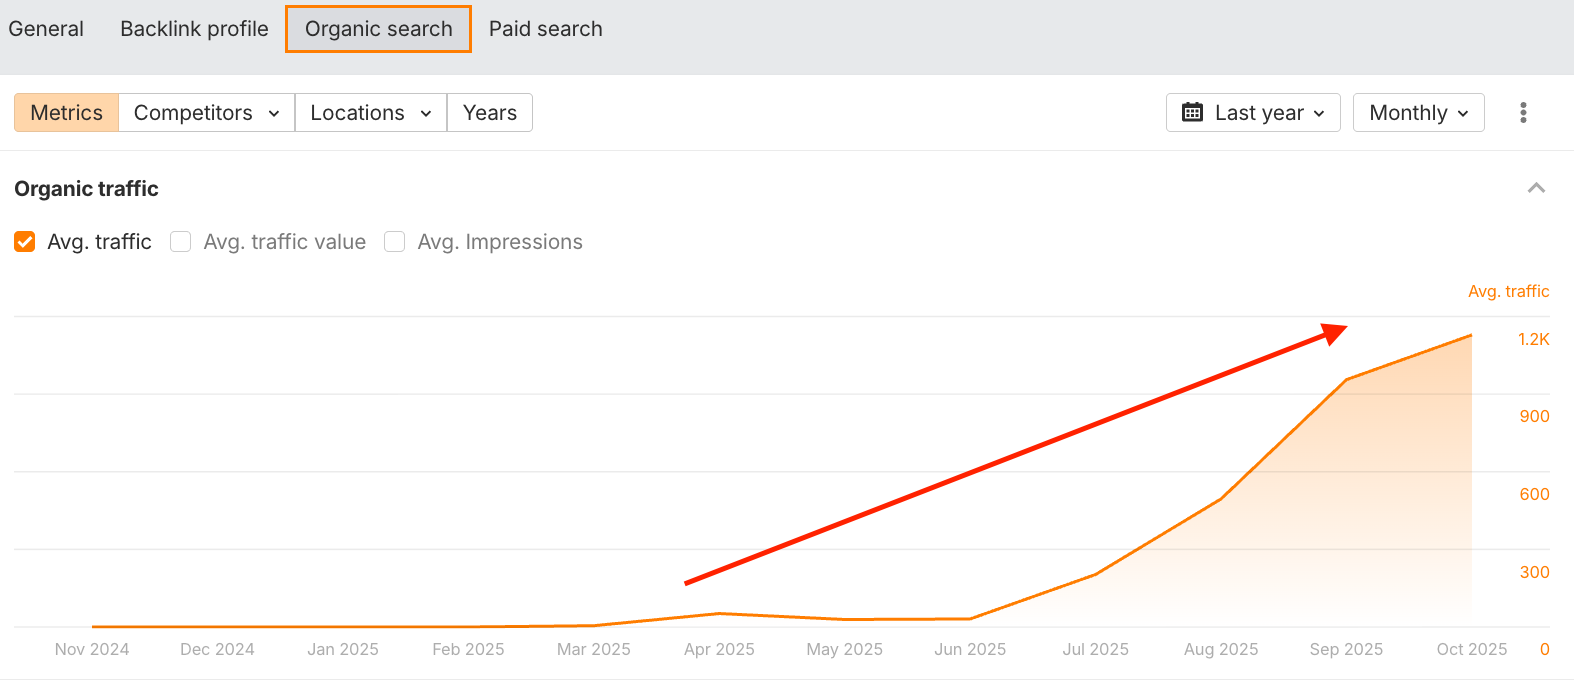Click the red arrow head annotation
The image size is (1574, 682).
pos(1335,333)
